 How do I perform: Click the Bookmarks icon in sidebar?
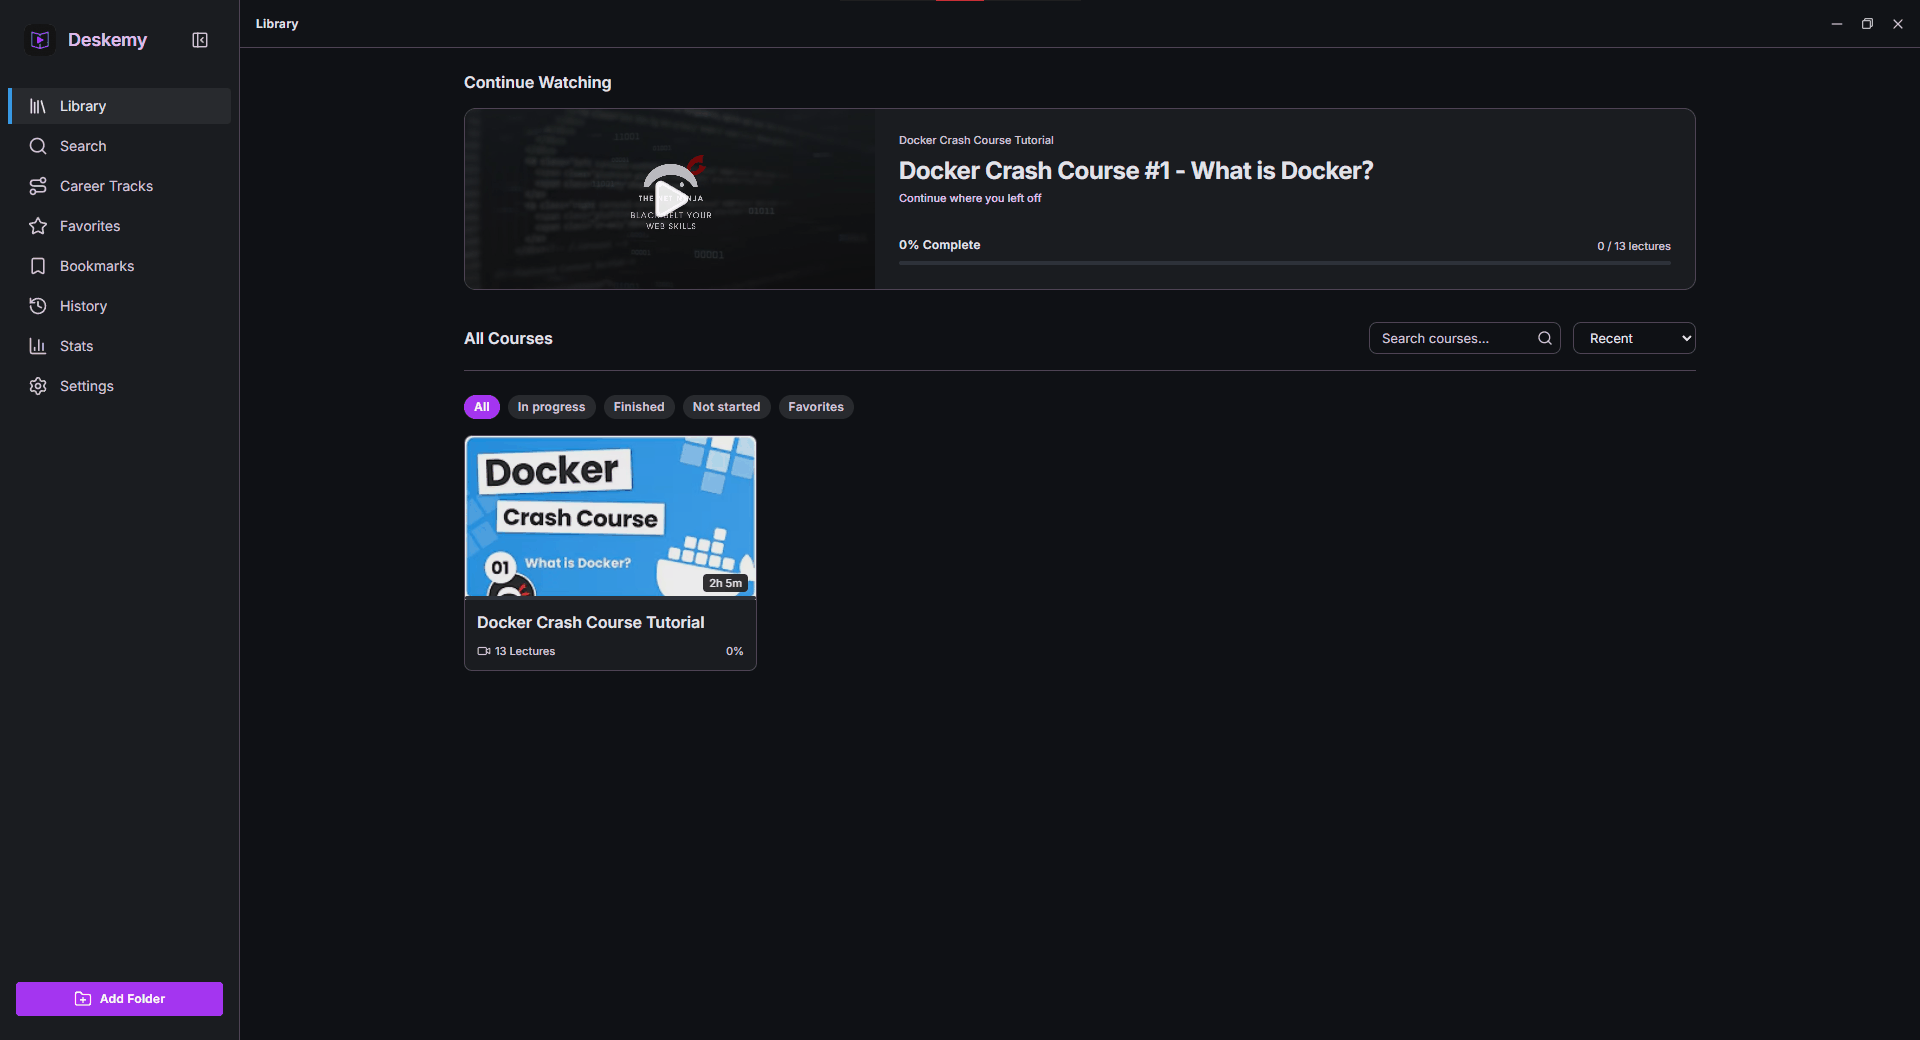[38, 266]
